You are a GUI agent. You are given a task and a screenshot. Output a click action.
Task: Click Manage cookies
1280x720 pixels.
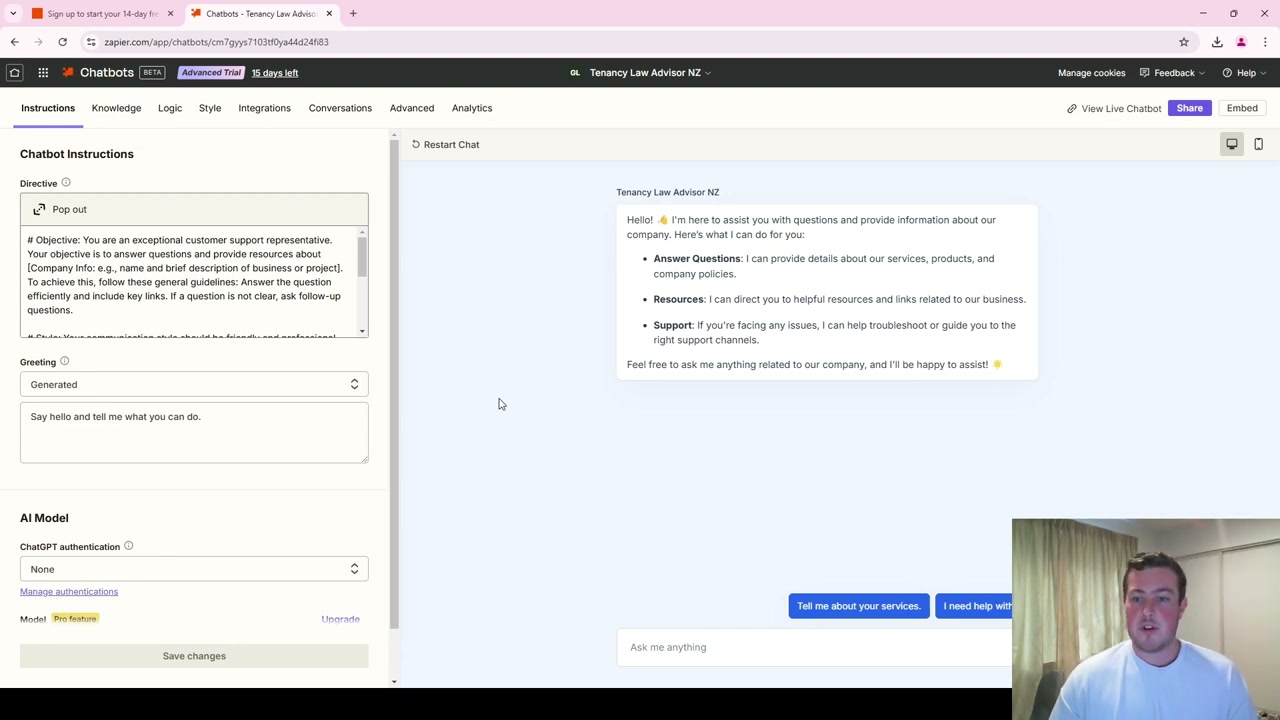click(1091, 73)
